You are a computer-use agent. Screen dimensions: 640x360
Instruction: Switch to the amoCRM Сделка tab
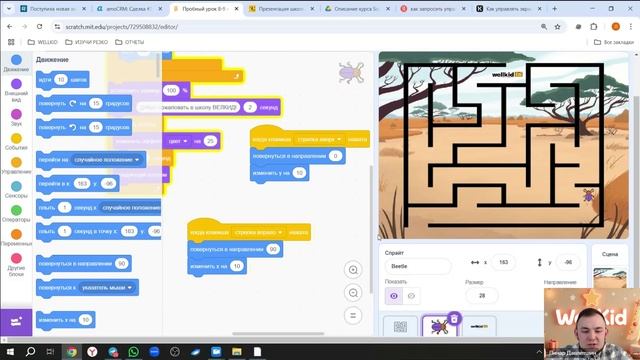tap(129, 9)
